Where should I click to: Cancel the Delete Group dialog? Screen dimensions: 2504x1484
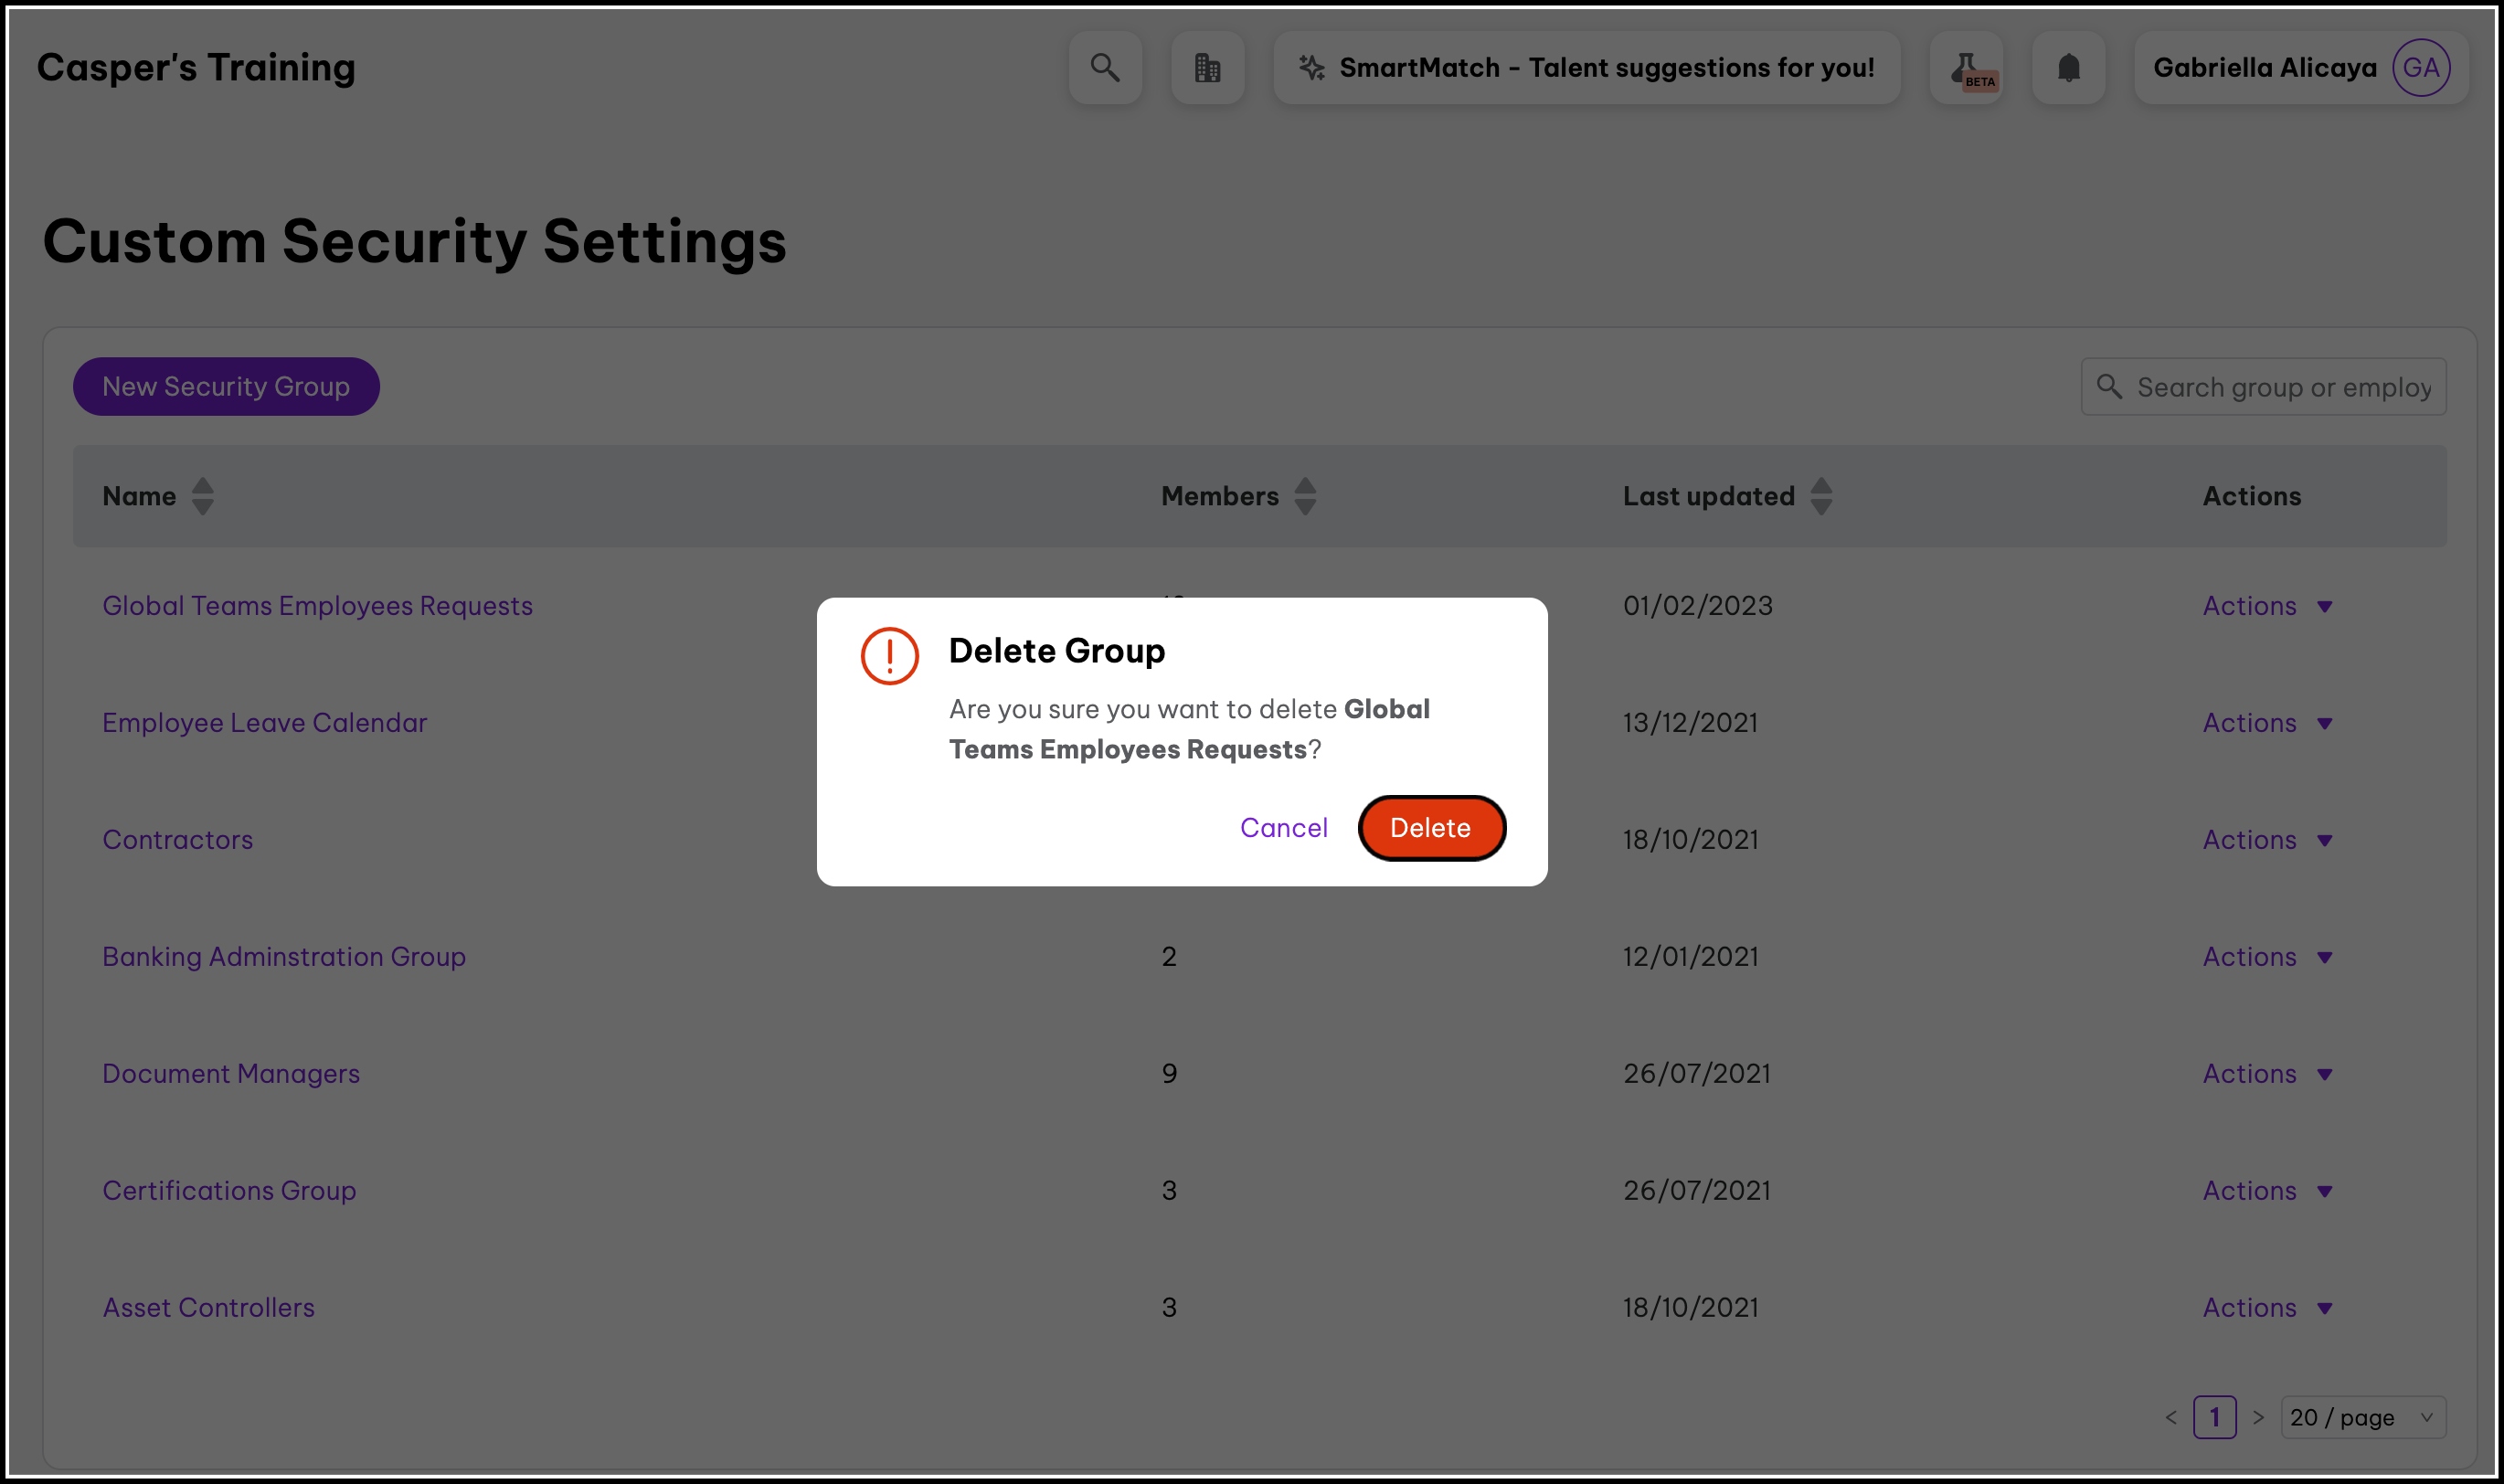coord(1283,828)
